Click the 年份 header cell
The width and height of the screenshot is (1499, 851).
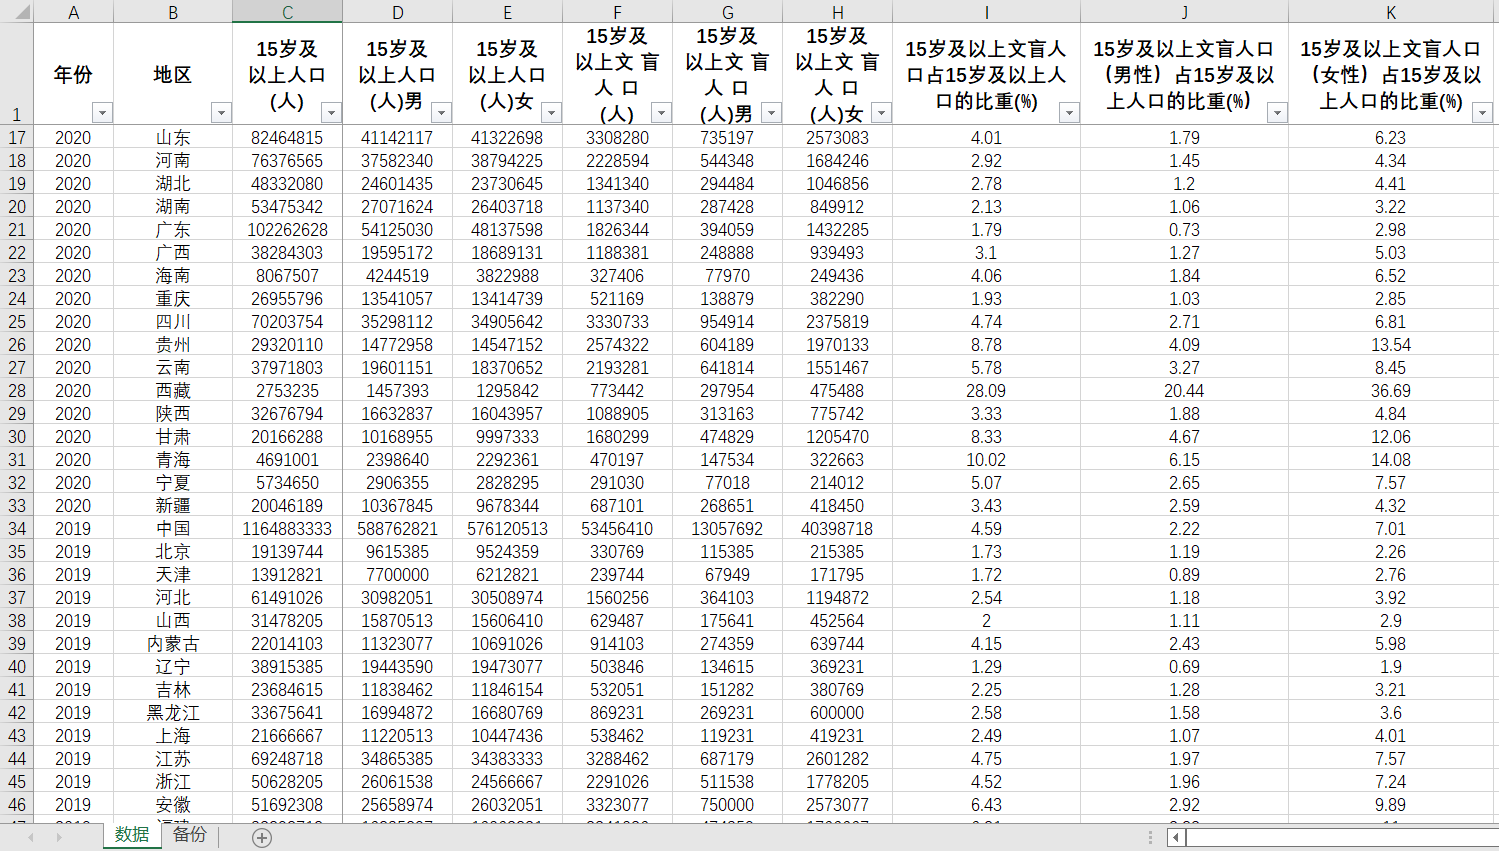[x=73, y=74]
